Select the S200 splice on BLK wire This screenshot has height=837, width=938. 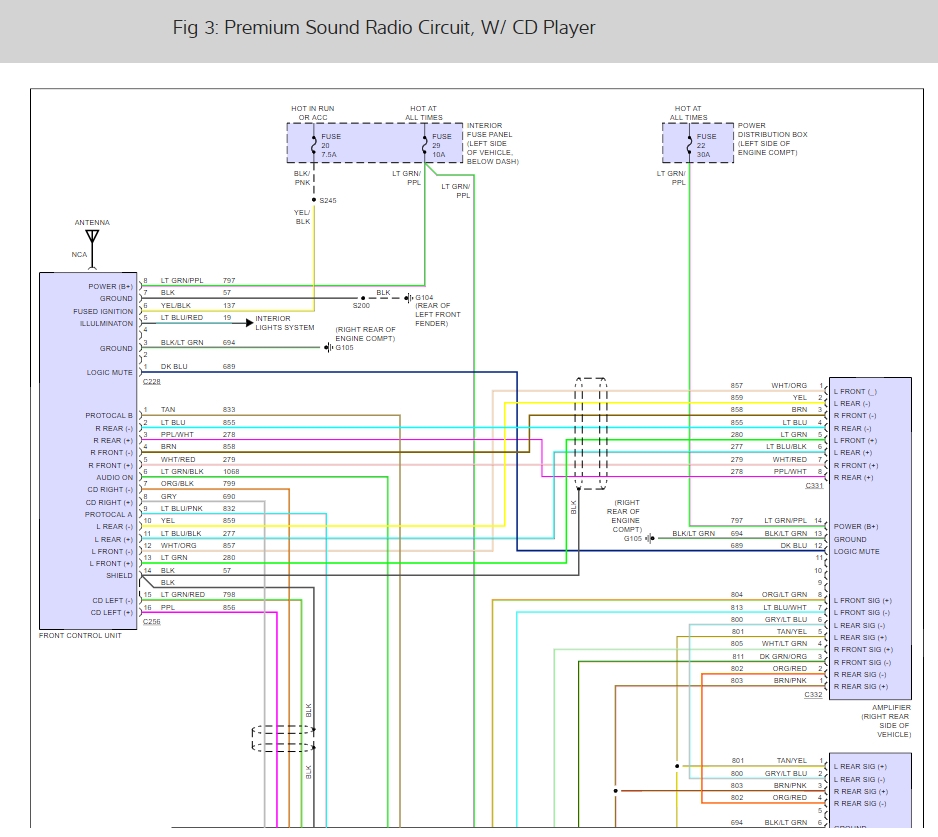point(361,297)
